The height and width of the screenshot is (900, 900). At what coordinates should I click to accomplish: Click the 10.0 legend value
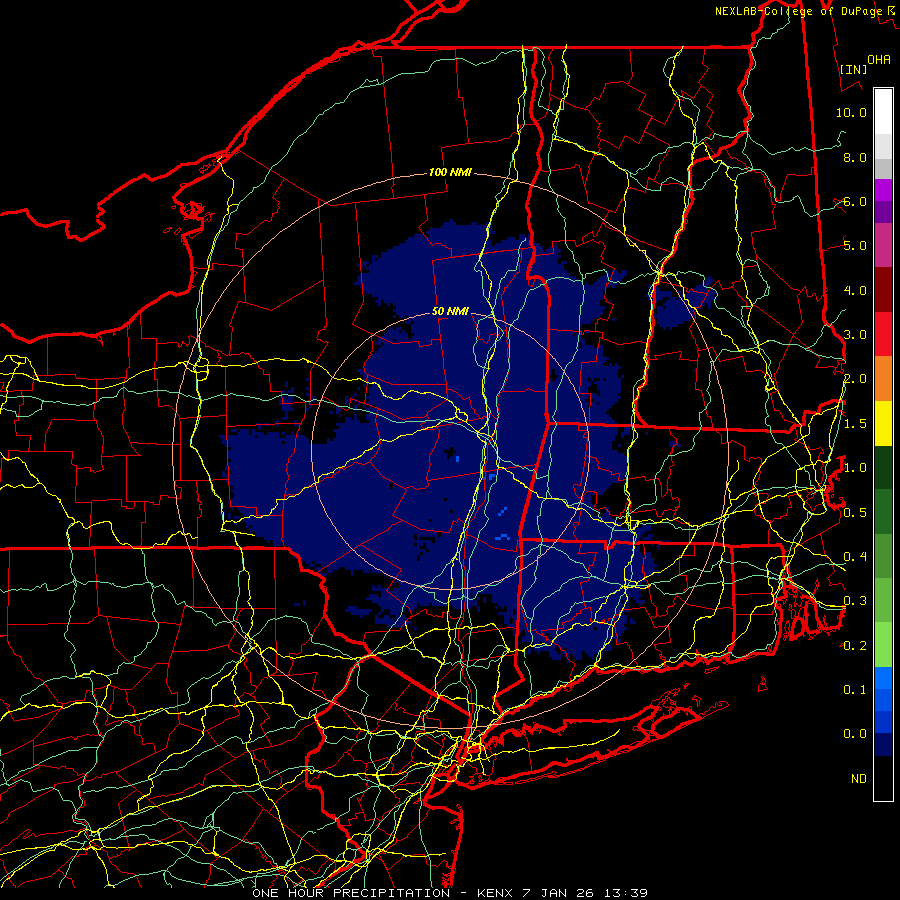[x=851, y=112]
